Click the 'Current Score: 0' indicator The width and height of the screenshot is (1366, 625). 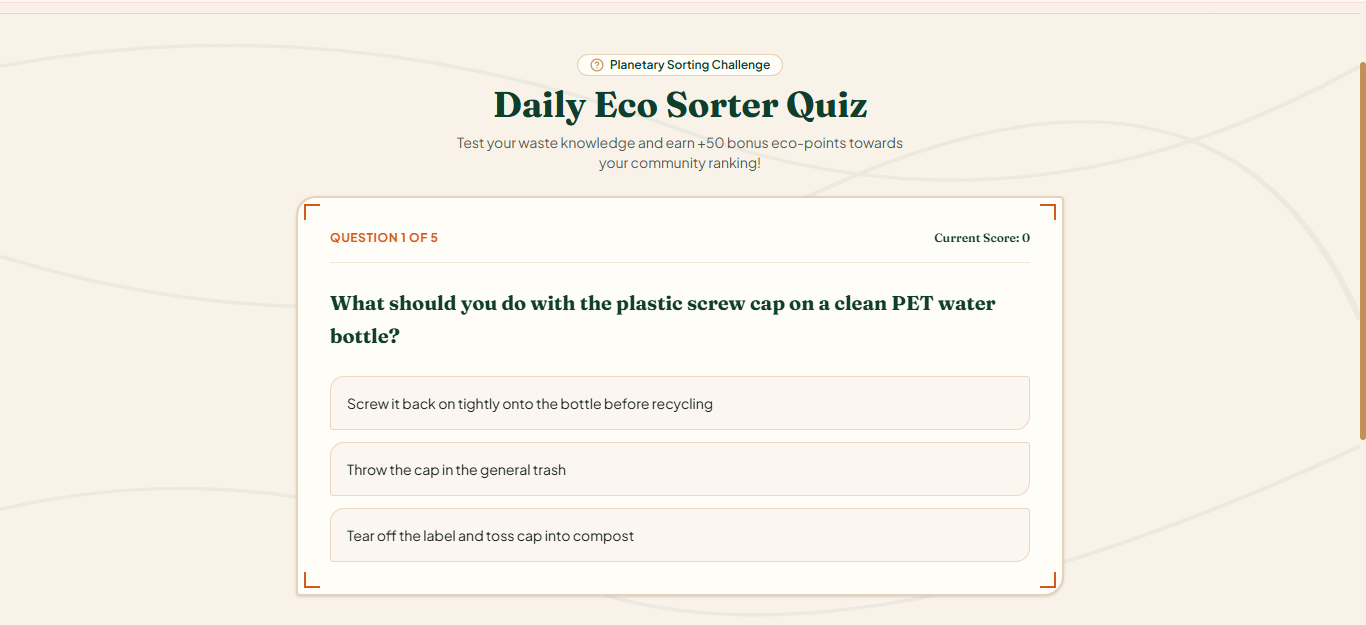pos(982,238)
